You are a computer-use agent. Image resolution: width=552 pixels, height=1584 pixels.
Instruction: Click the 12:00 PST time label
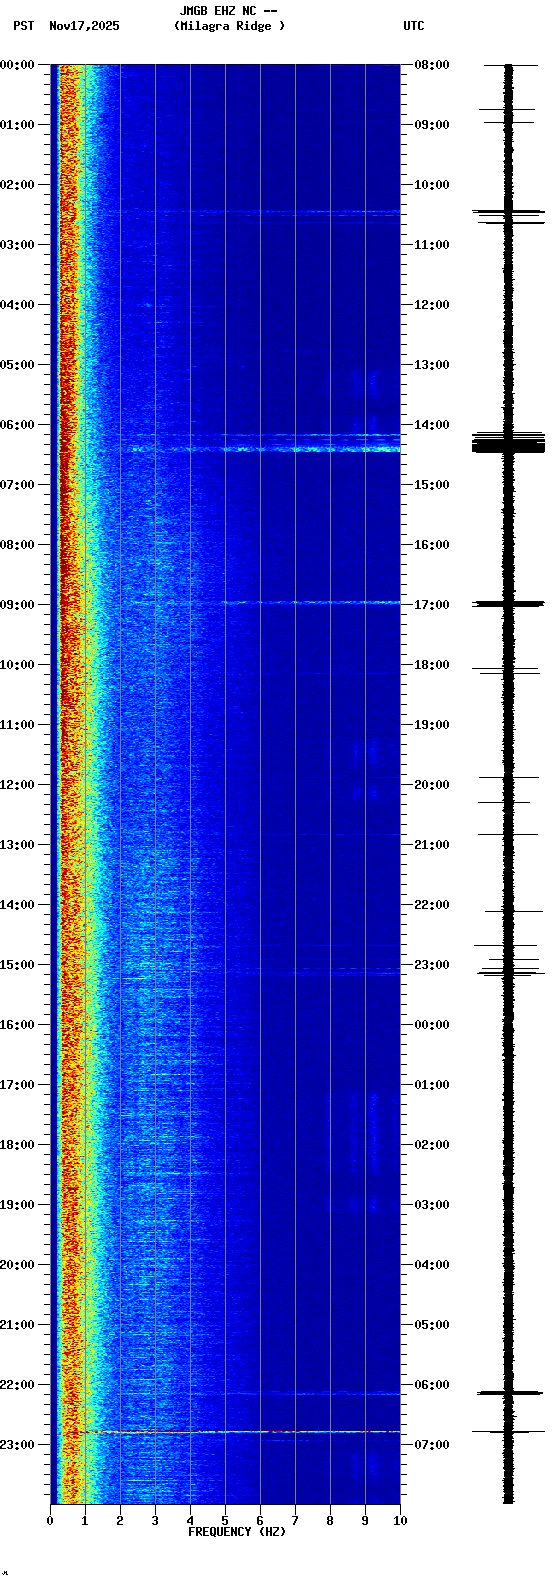tap(17, 785)
